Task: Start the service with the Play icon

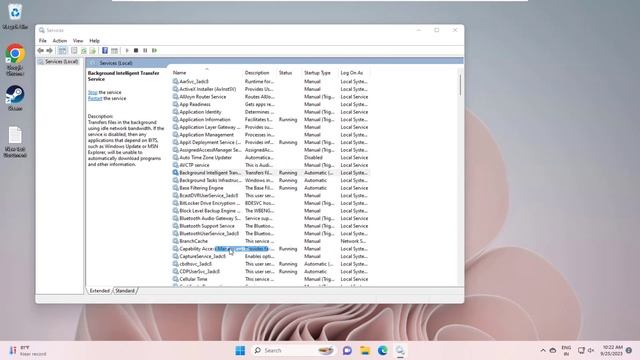Action: [127, 51]
